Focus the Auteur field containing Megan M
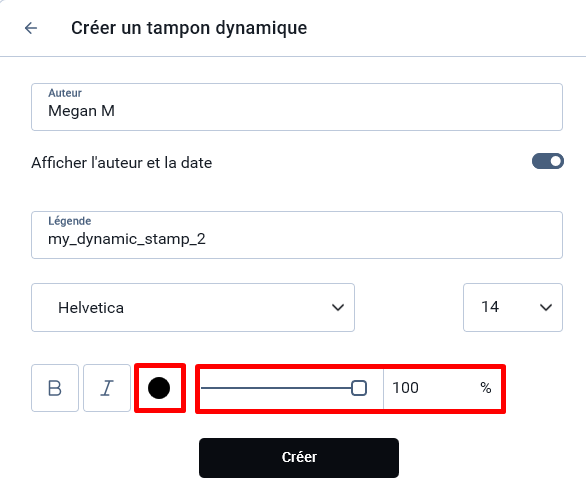586x503 pixels. click(x=297, y=107)
